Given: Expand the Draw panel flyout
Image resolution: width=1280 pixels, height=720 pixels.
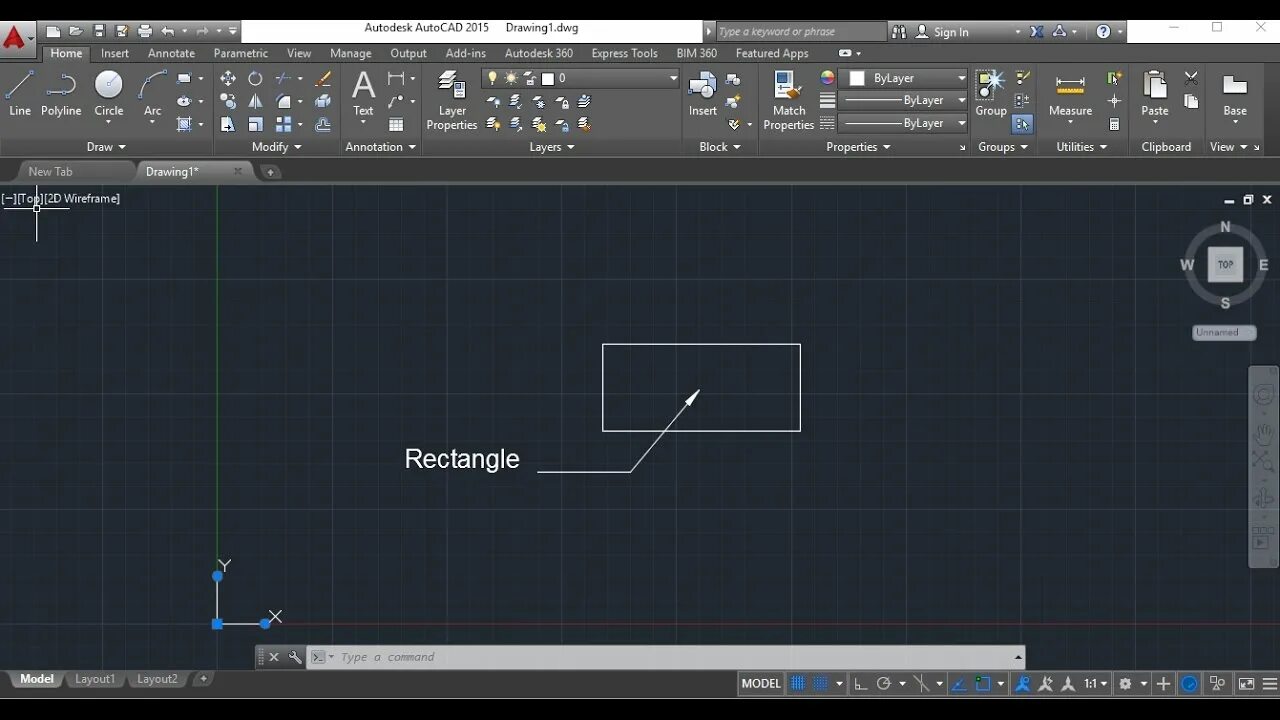Looking at the screenshot, I should point(106,147).
